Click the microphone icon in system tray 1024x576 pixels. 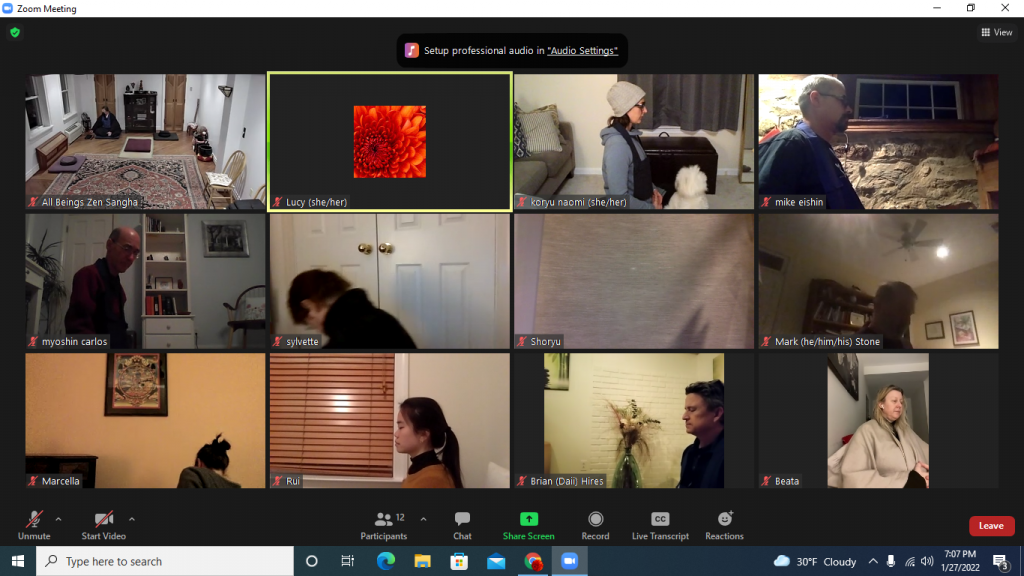tap(891, 562)
